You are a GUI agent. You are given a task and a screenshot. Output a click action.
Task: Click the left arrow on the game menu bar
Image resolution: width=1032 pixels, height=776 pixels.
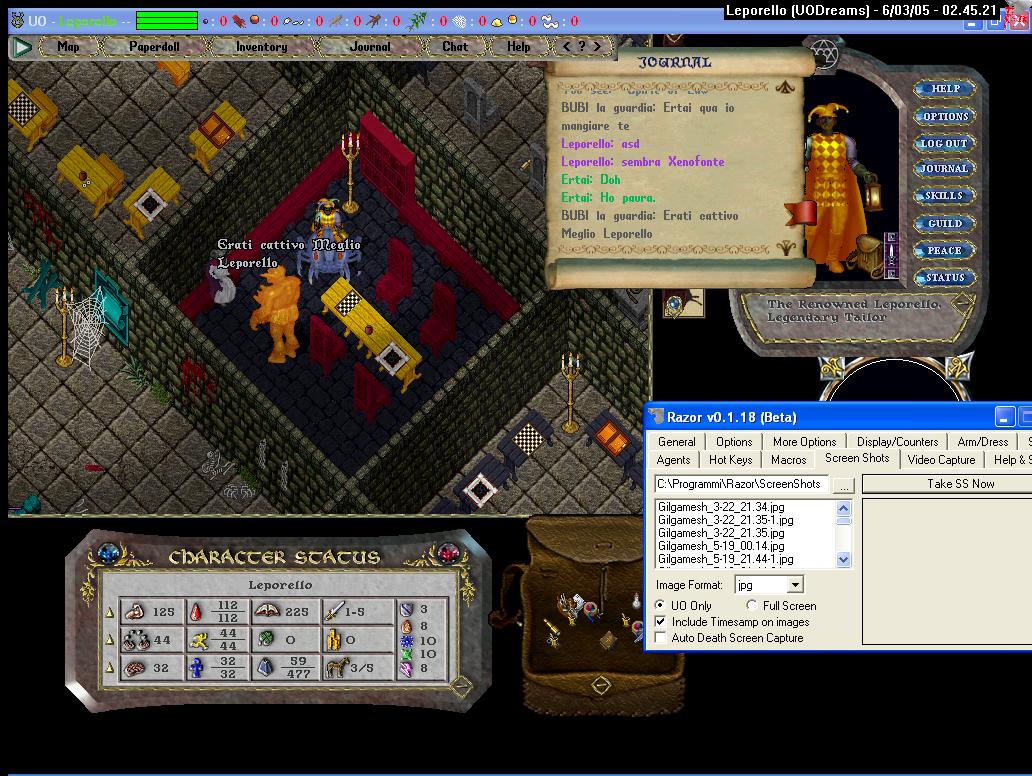click(567, 47)
